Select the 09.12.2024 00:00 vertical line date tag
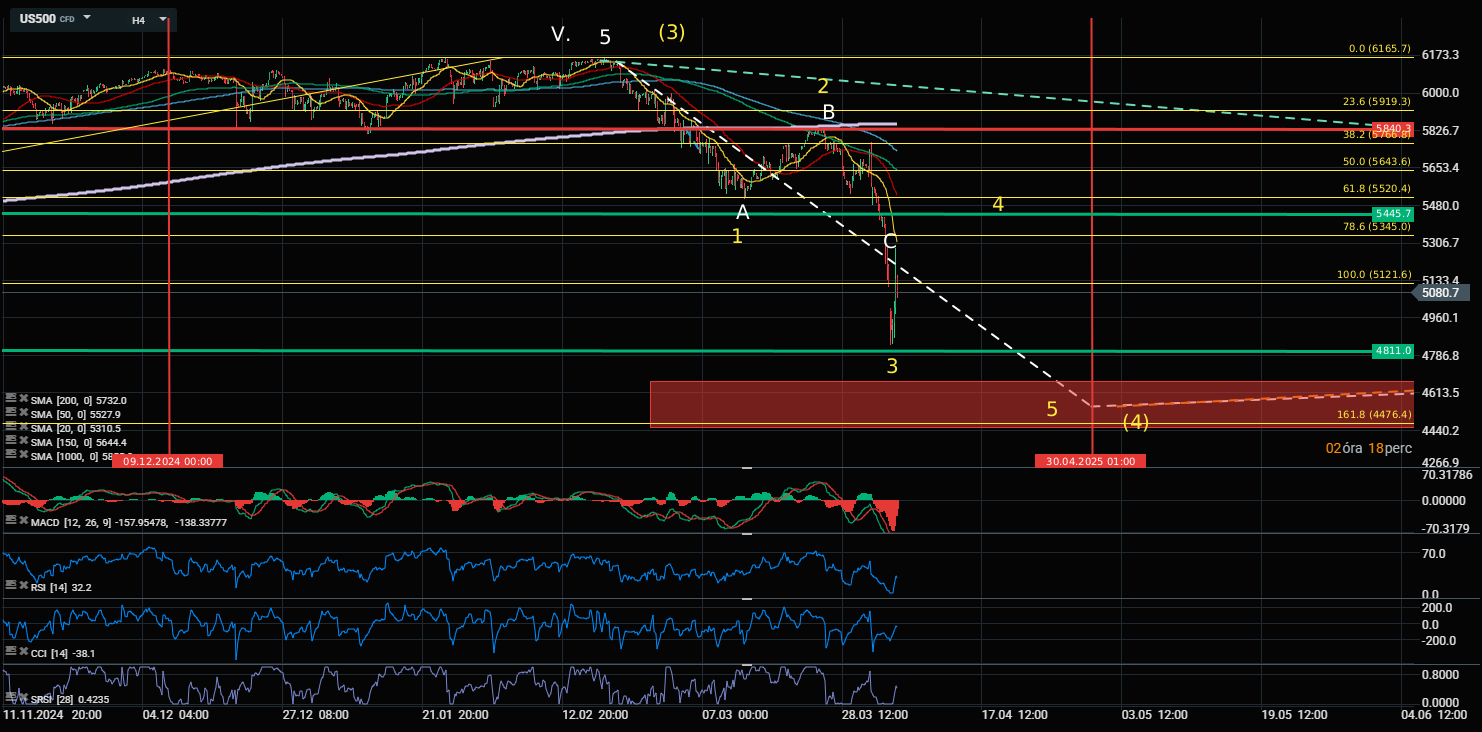 tap(167, 461)
